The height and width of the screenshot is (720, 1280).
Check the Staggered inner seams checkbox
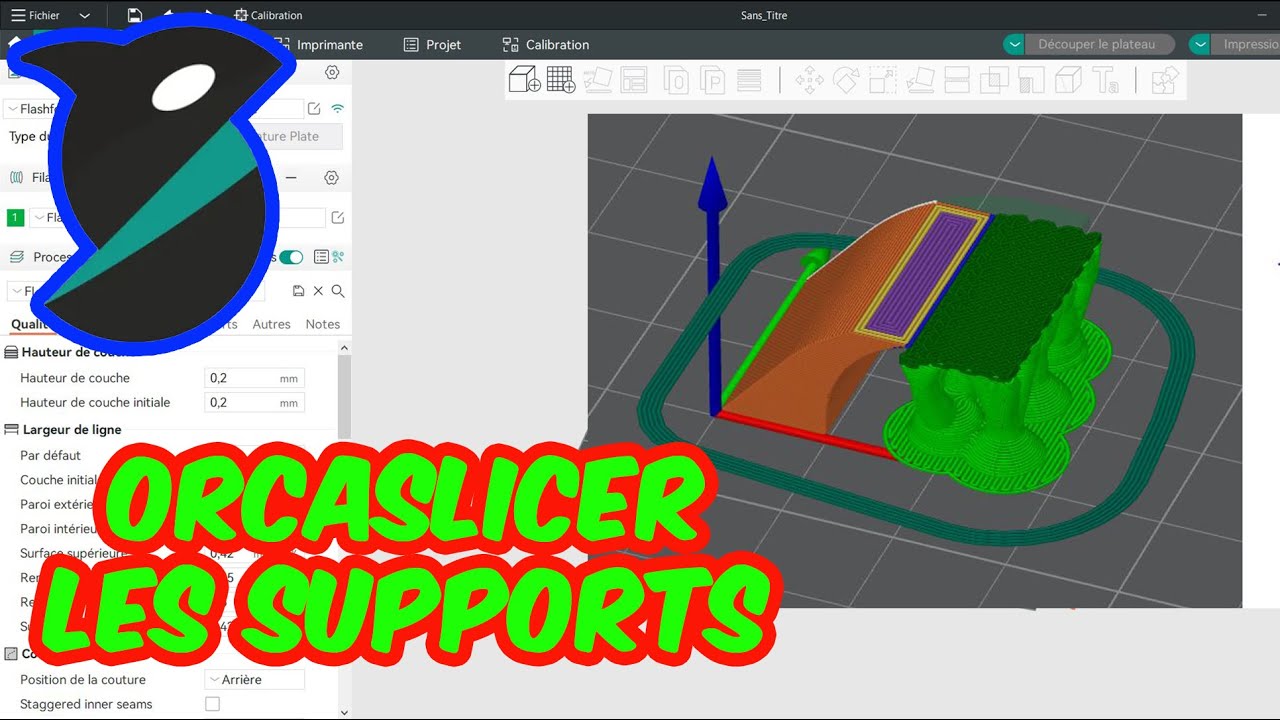point(212,704)
